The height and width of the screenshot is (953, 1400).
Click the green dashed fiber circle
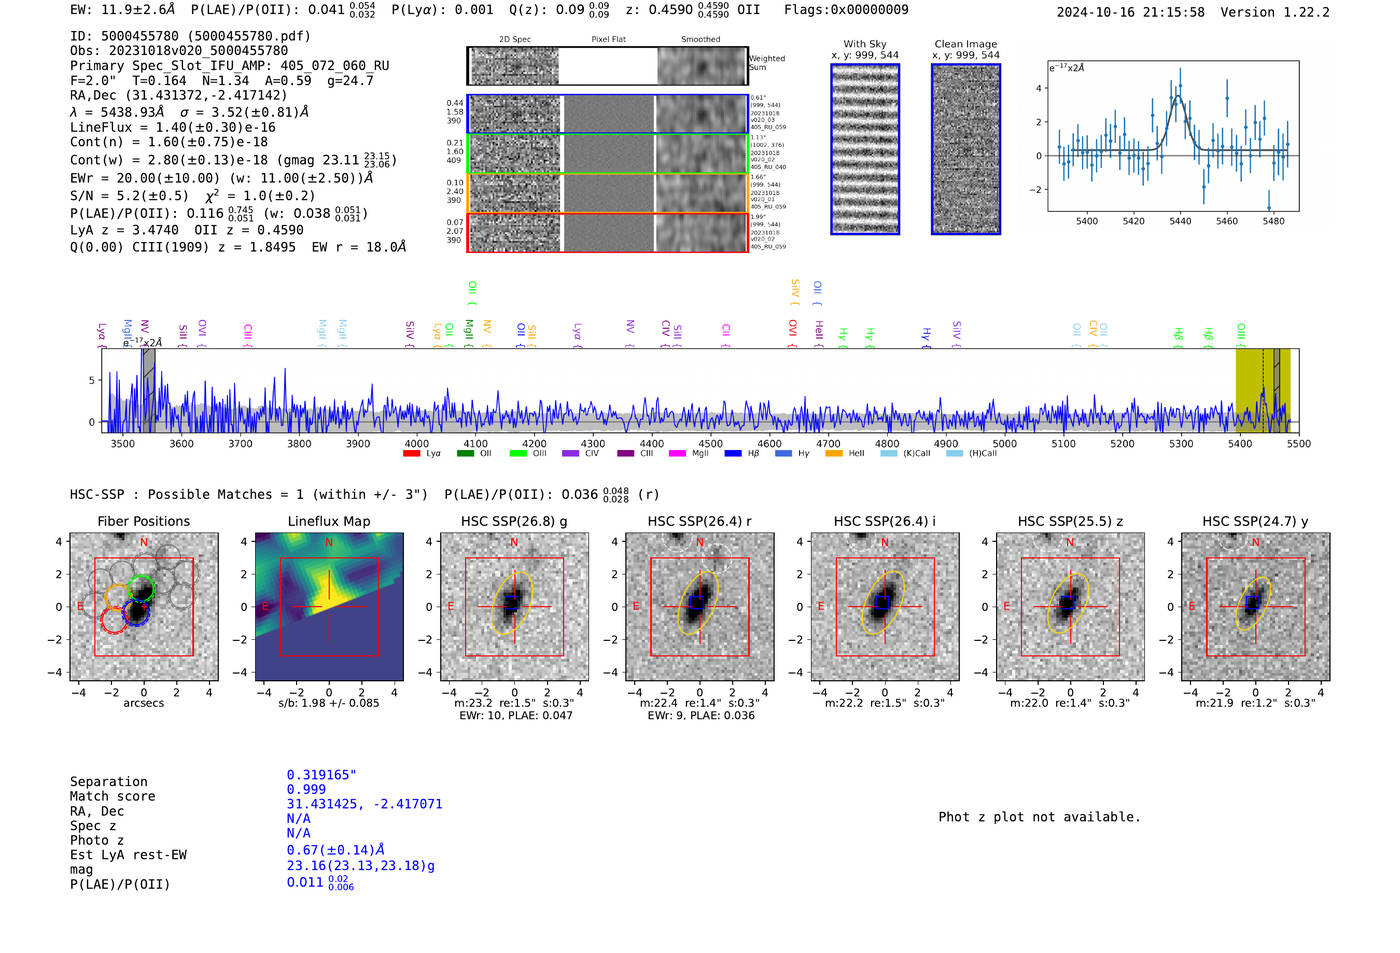(142, 588)
